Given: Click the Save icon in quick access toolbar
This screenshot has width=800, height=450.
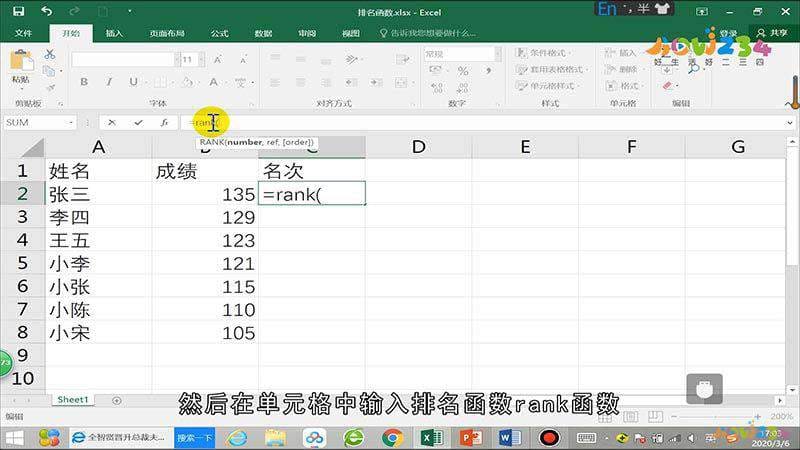Looking at the screenshot, I should pyautogui.click(x=18, y=11).
